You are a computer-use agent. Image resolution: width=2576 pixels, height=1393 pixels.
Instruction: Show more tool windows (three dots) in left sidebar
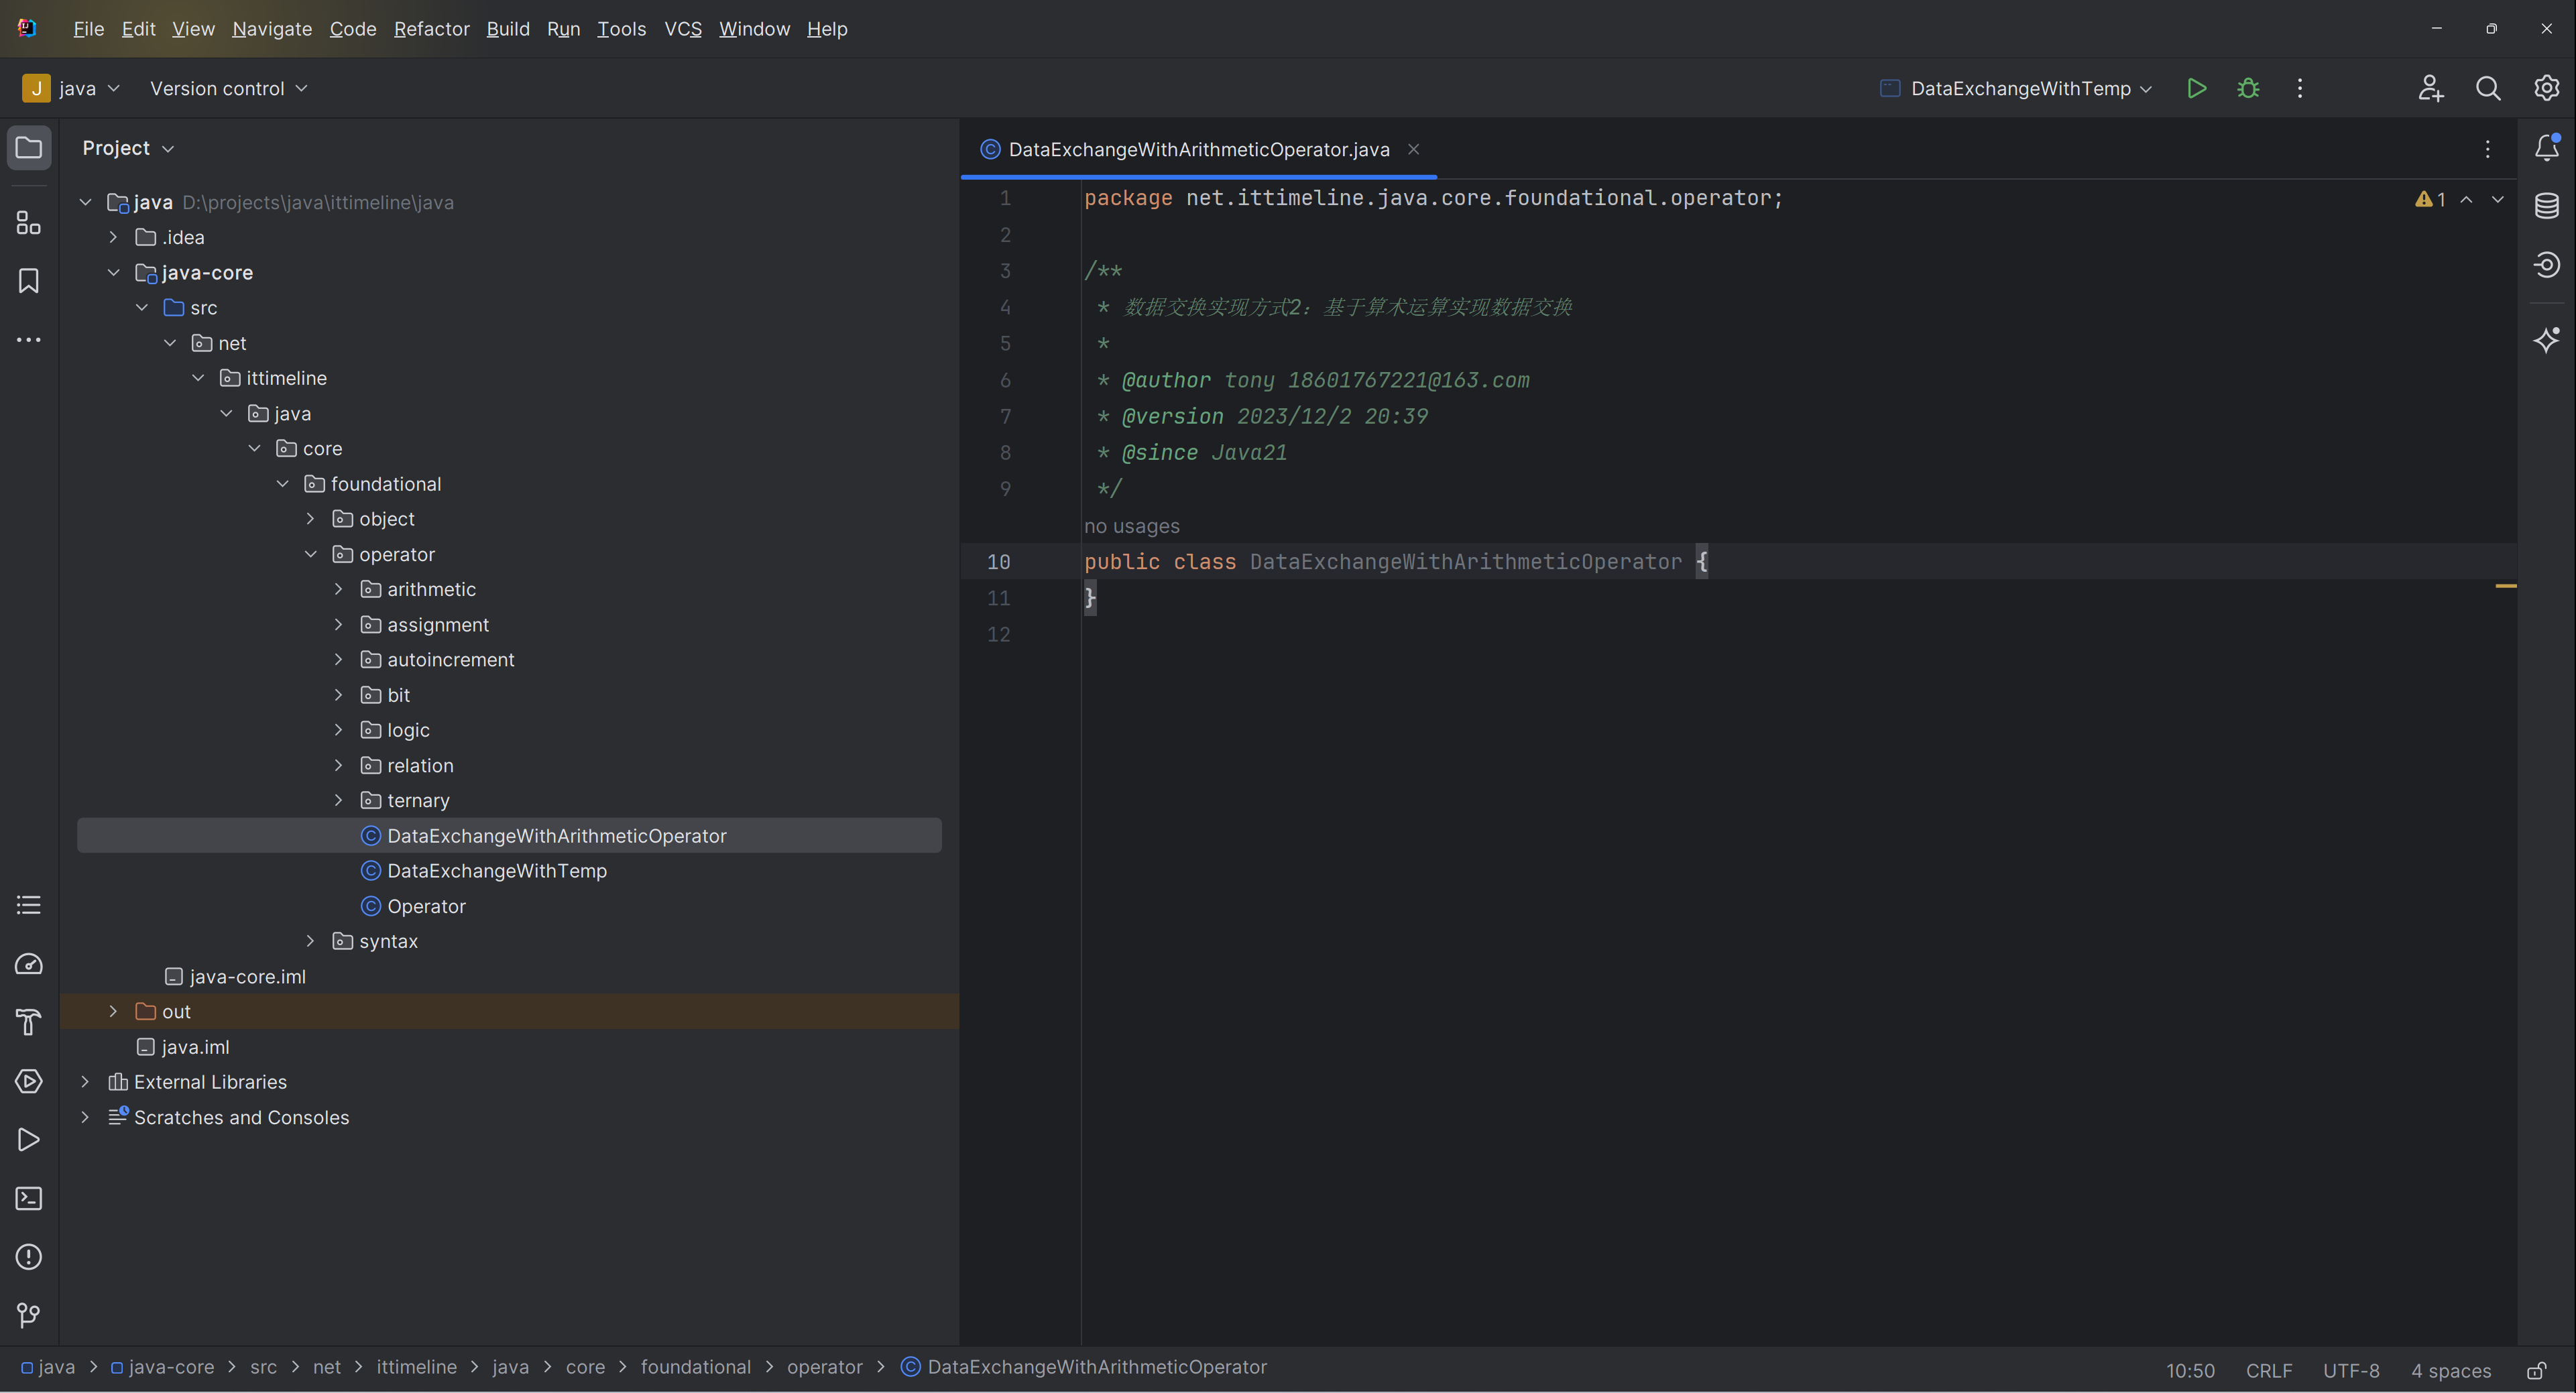(29, 340)
